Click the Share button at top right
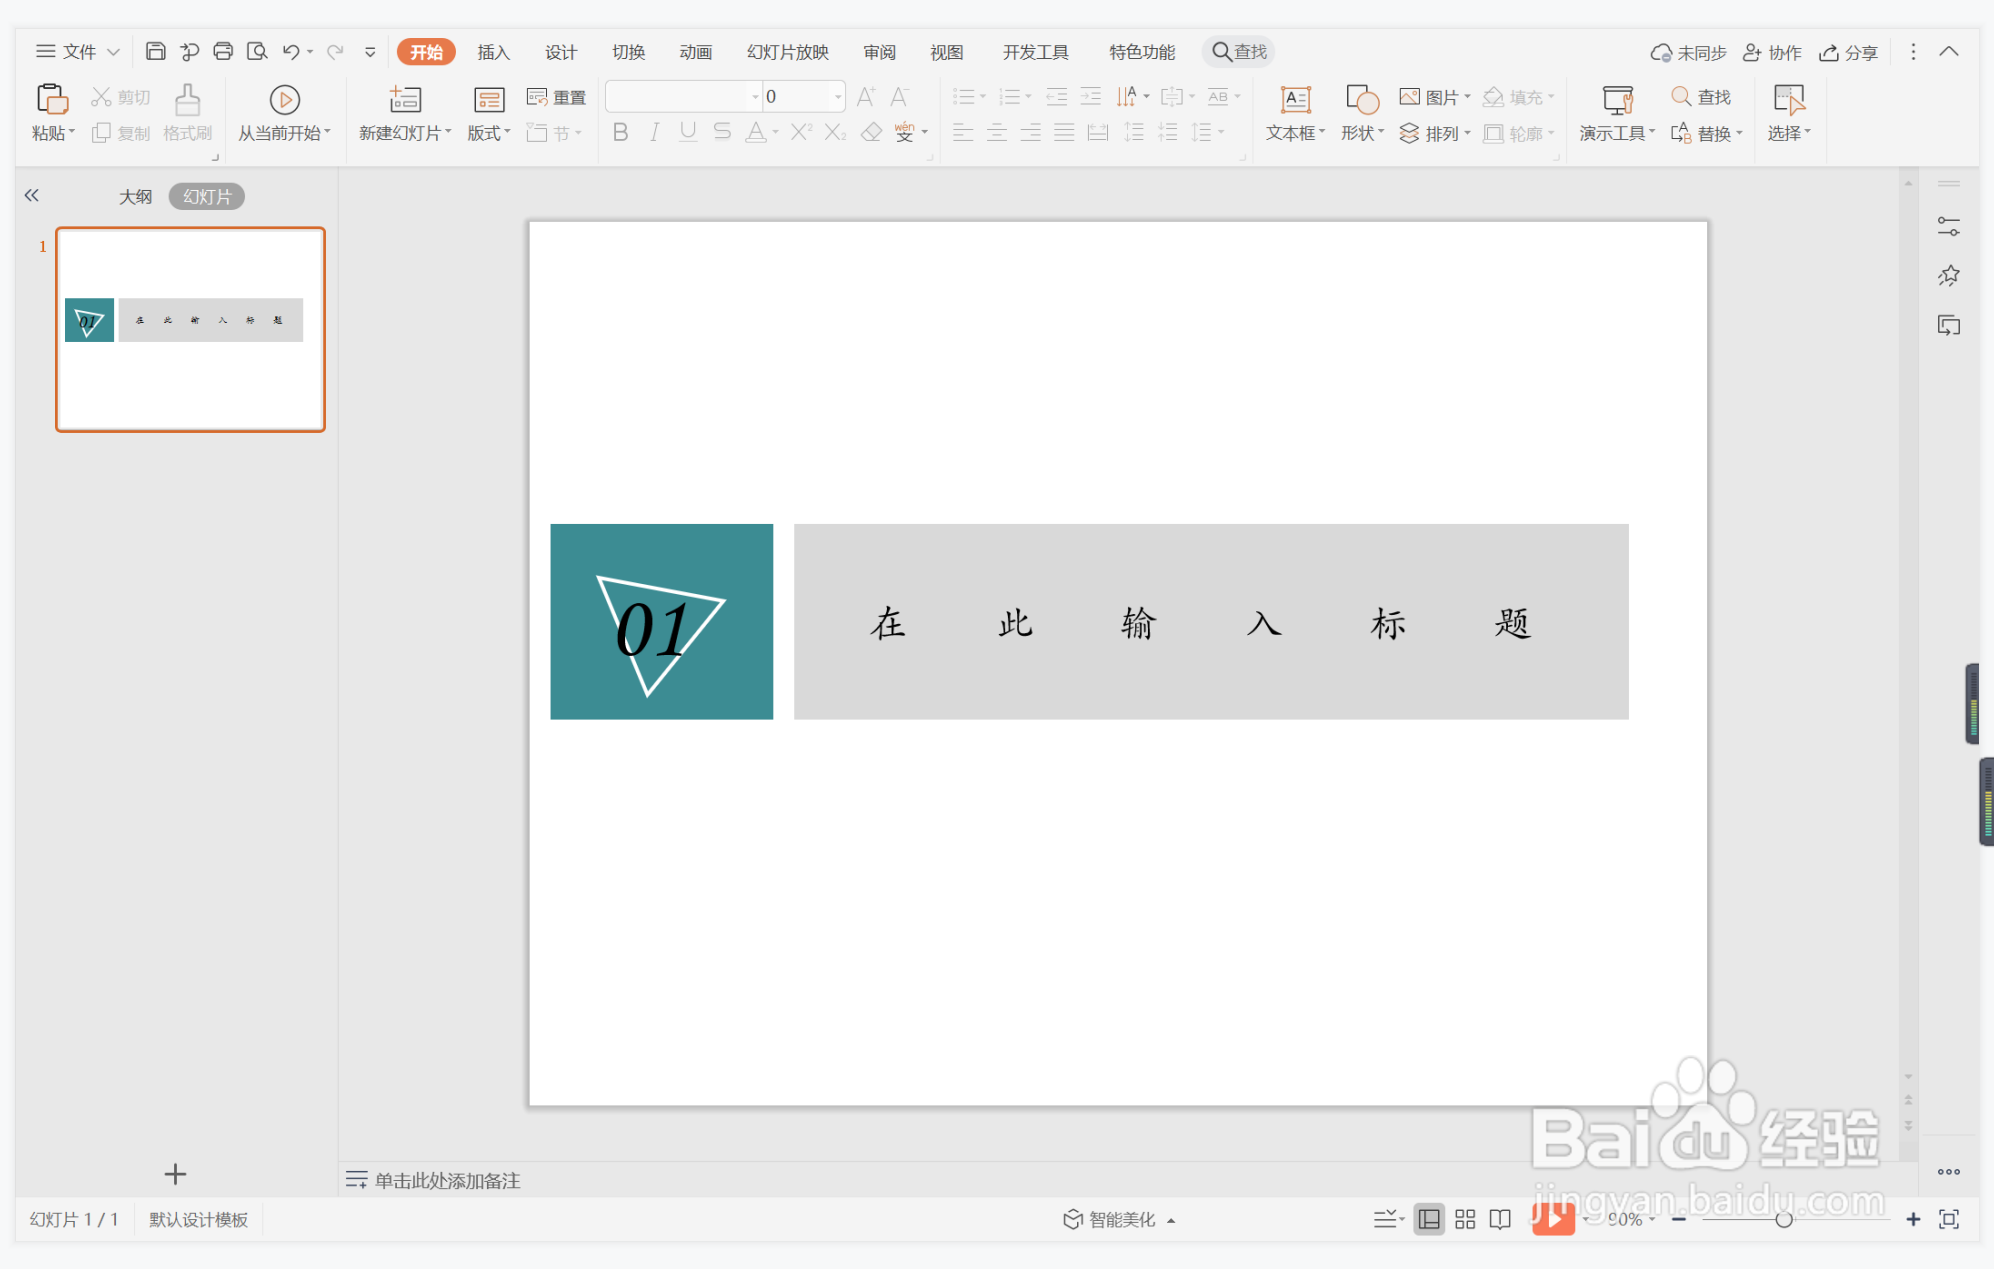 1848,52
